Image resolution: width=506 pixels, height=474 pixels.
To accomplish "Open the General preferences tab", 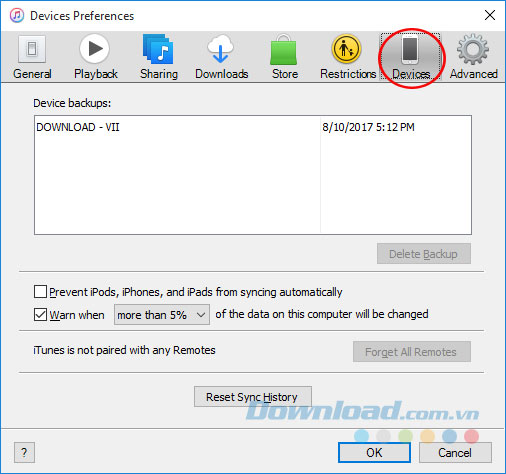I will tap(32, 57).
